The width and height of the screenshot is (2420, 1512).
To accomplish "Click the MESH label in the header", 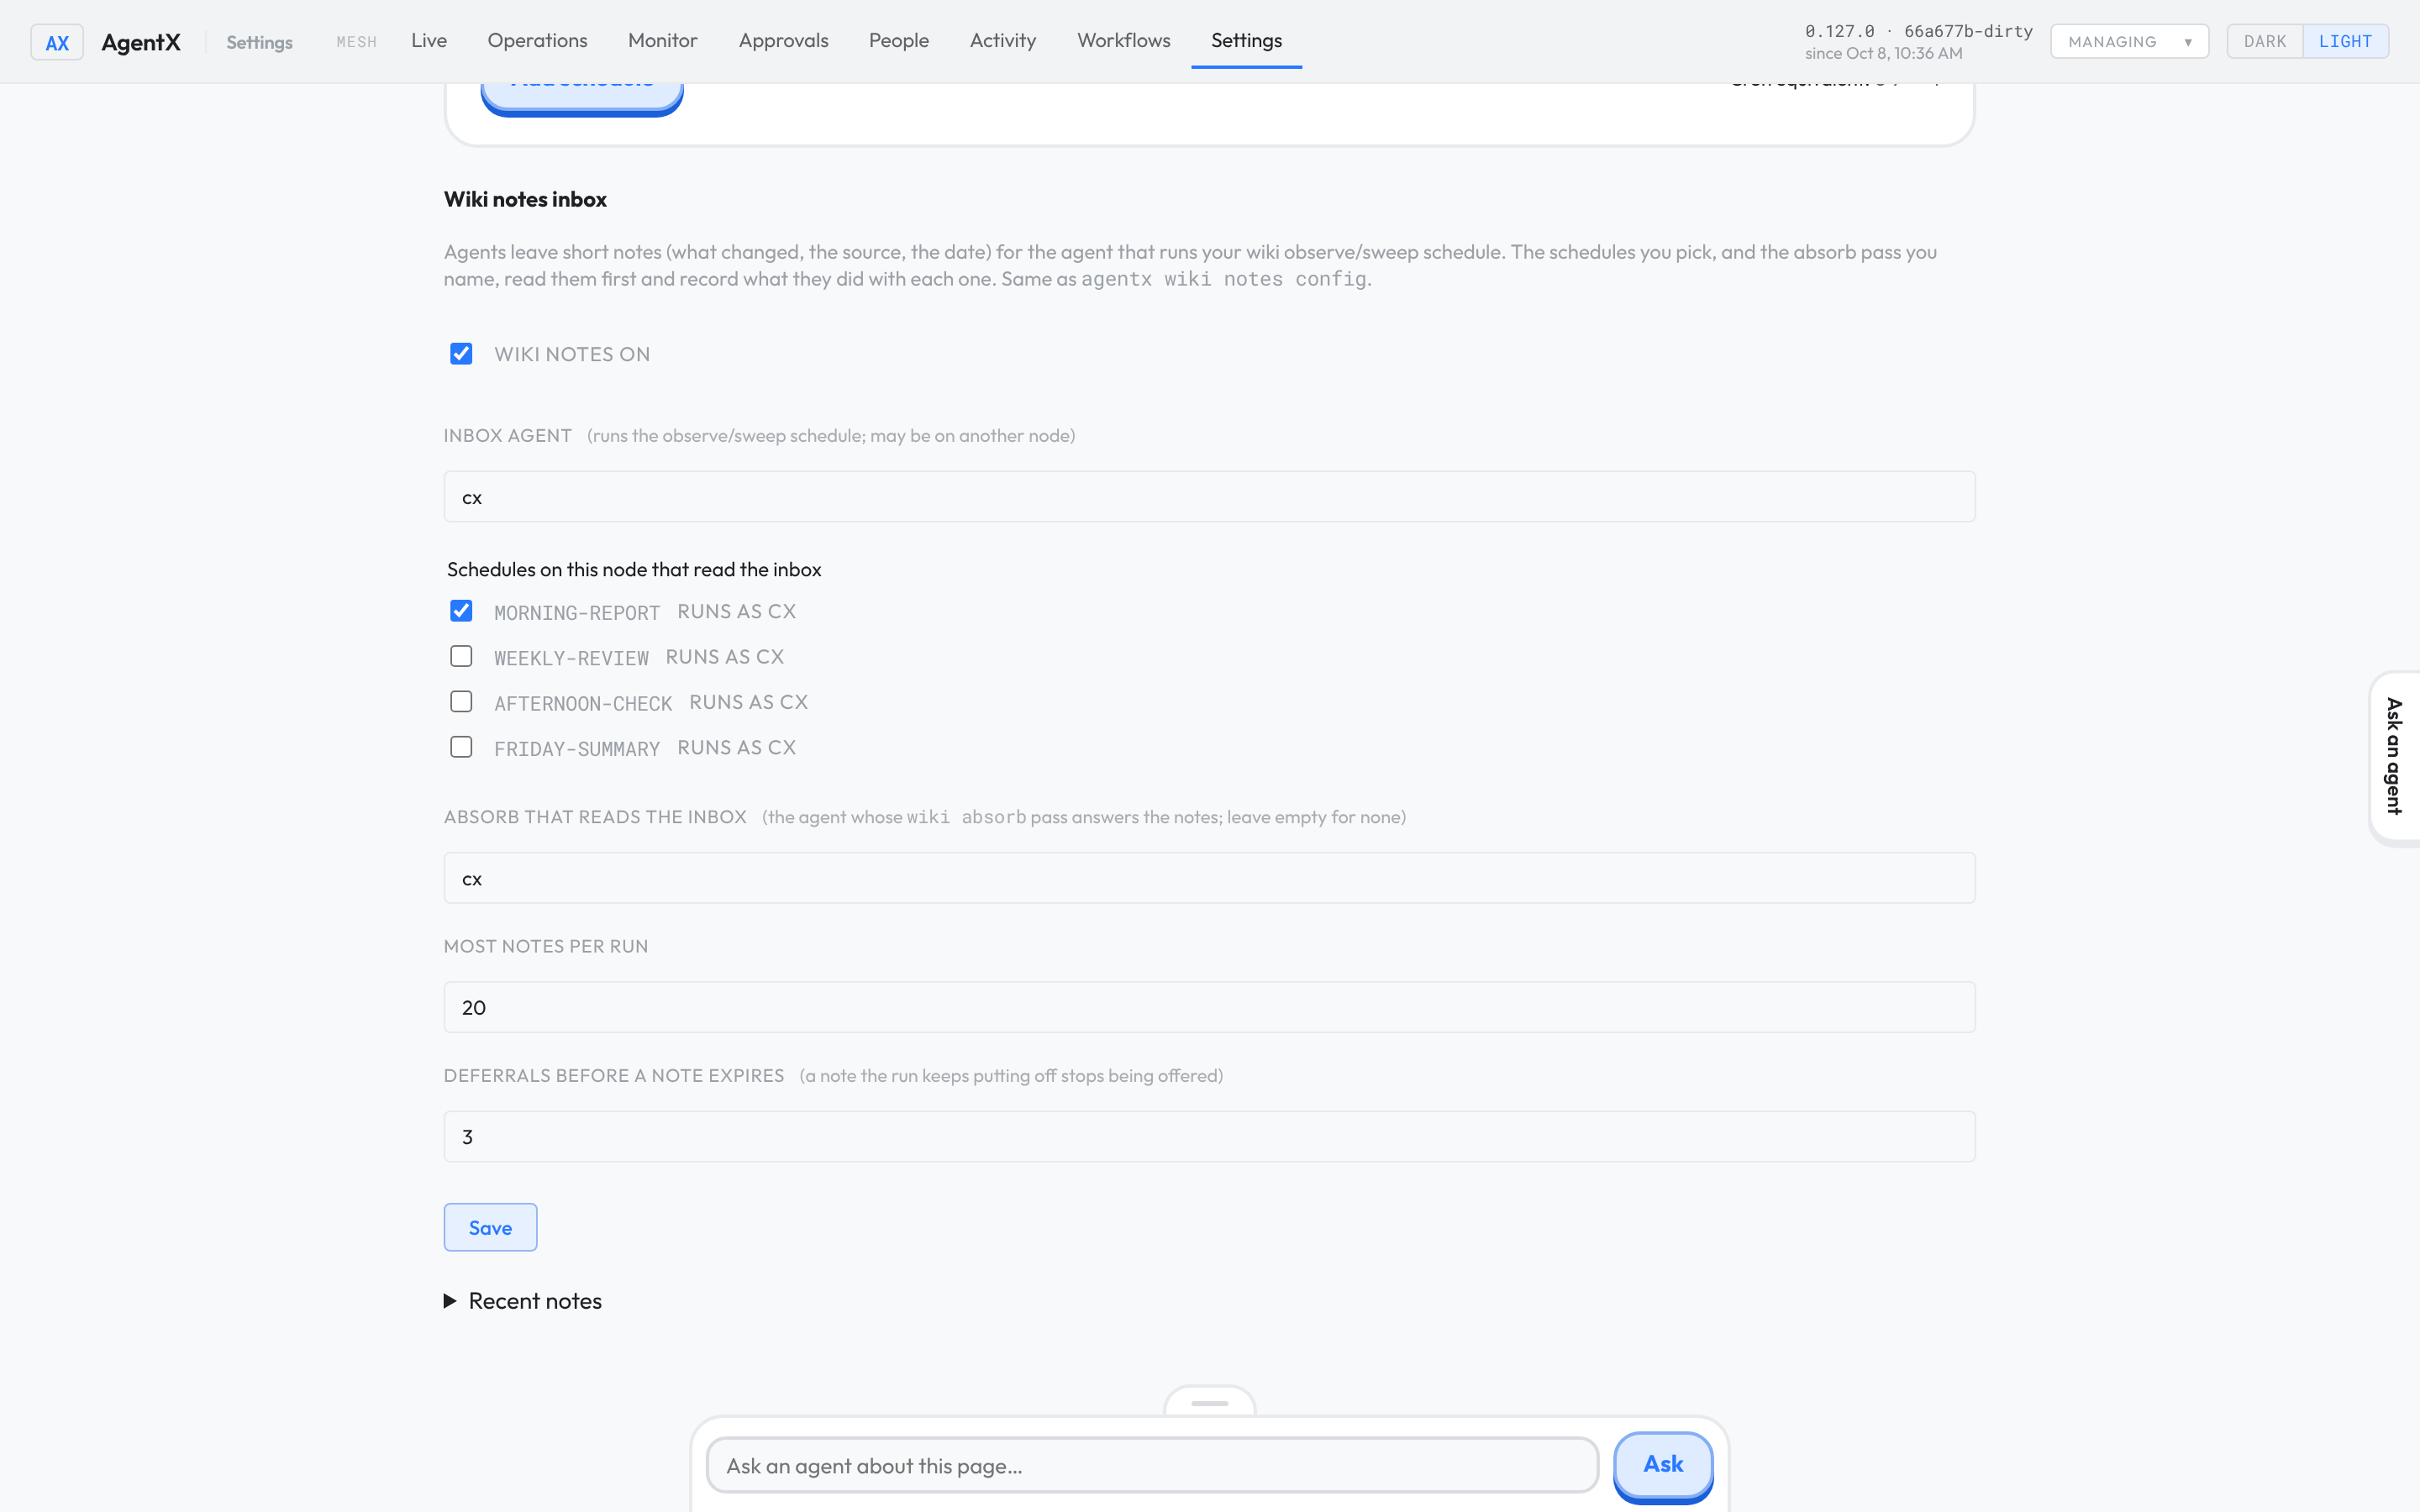I will click(356, 42).
